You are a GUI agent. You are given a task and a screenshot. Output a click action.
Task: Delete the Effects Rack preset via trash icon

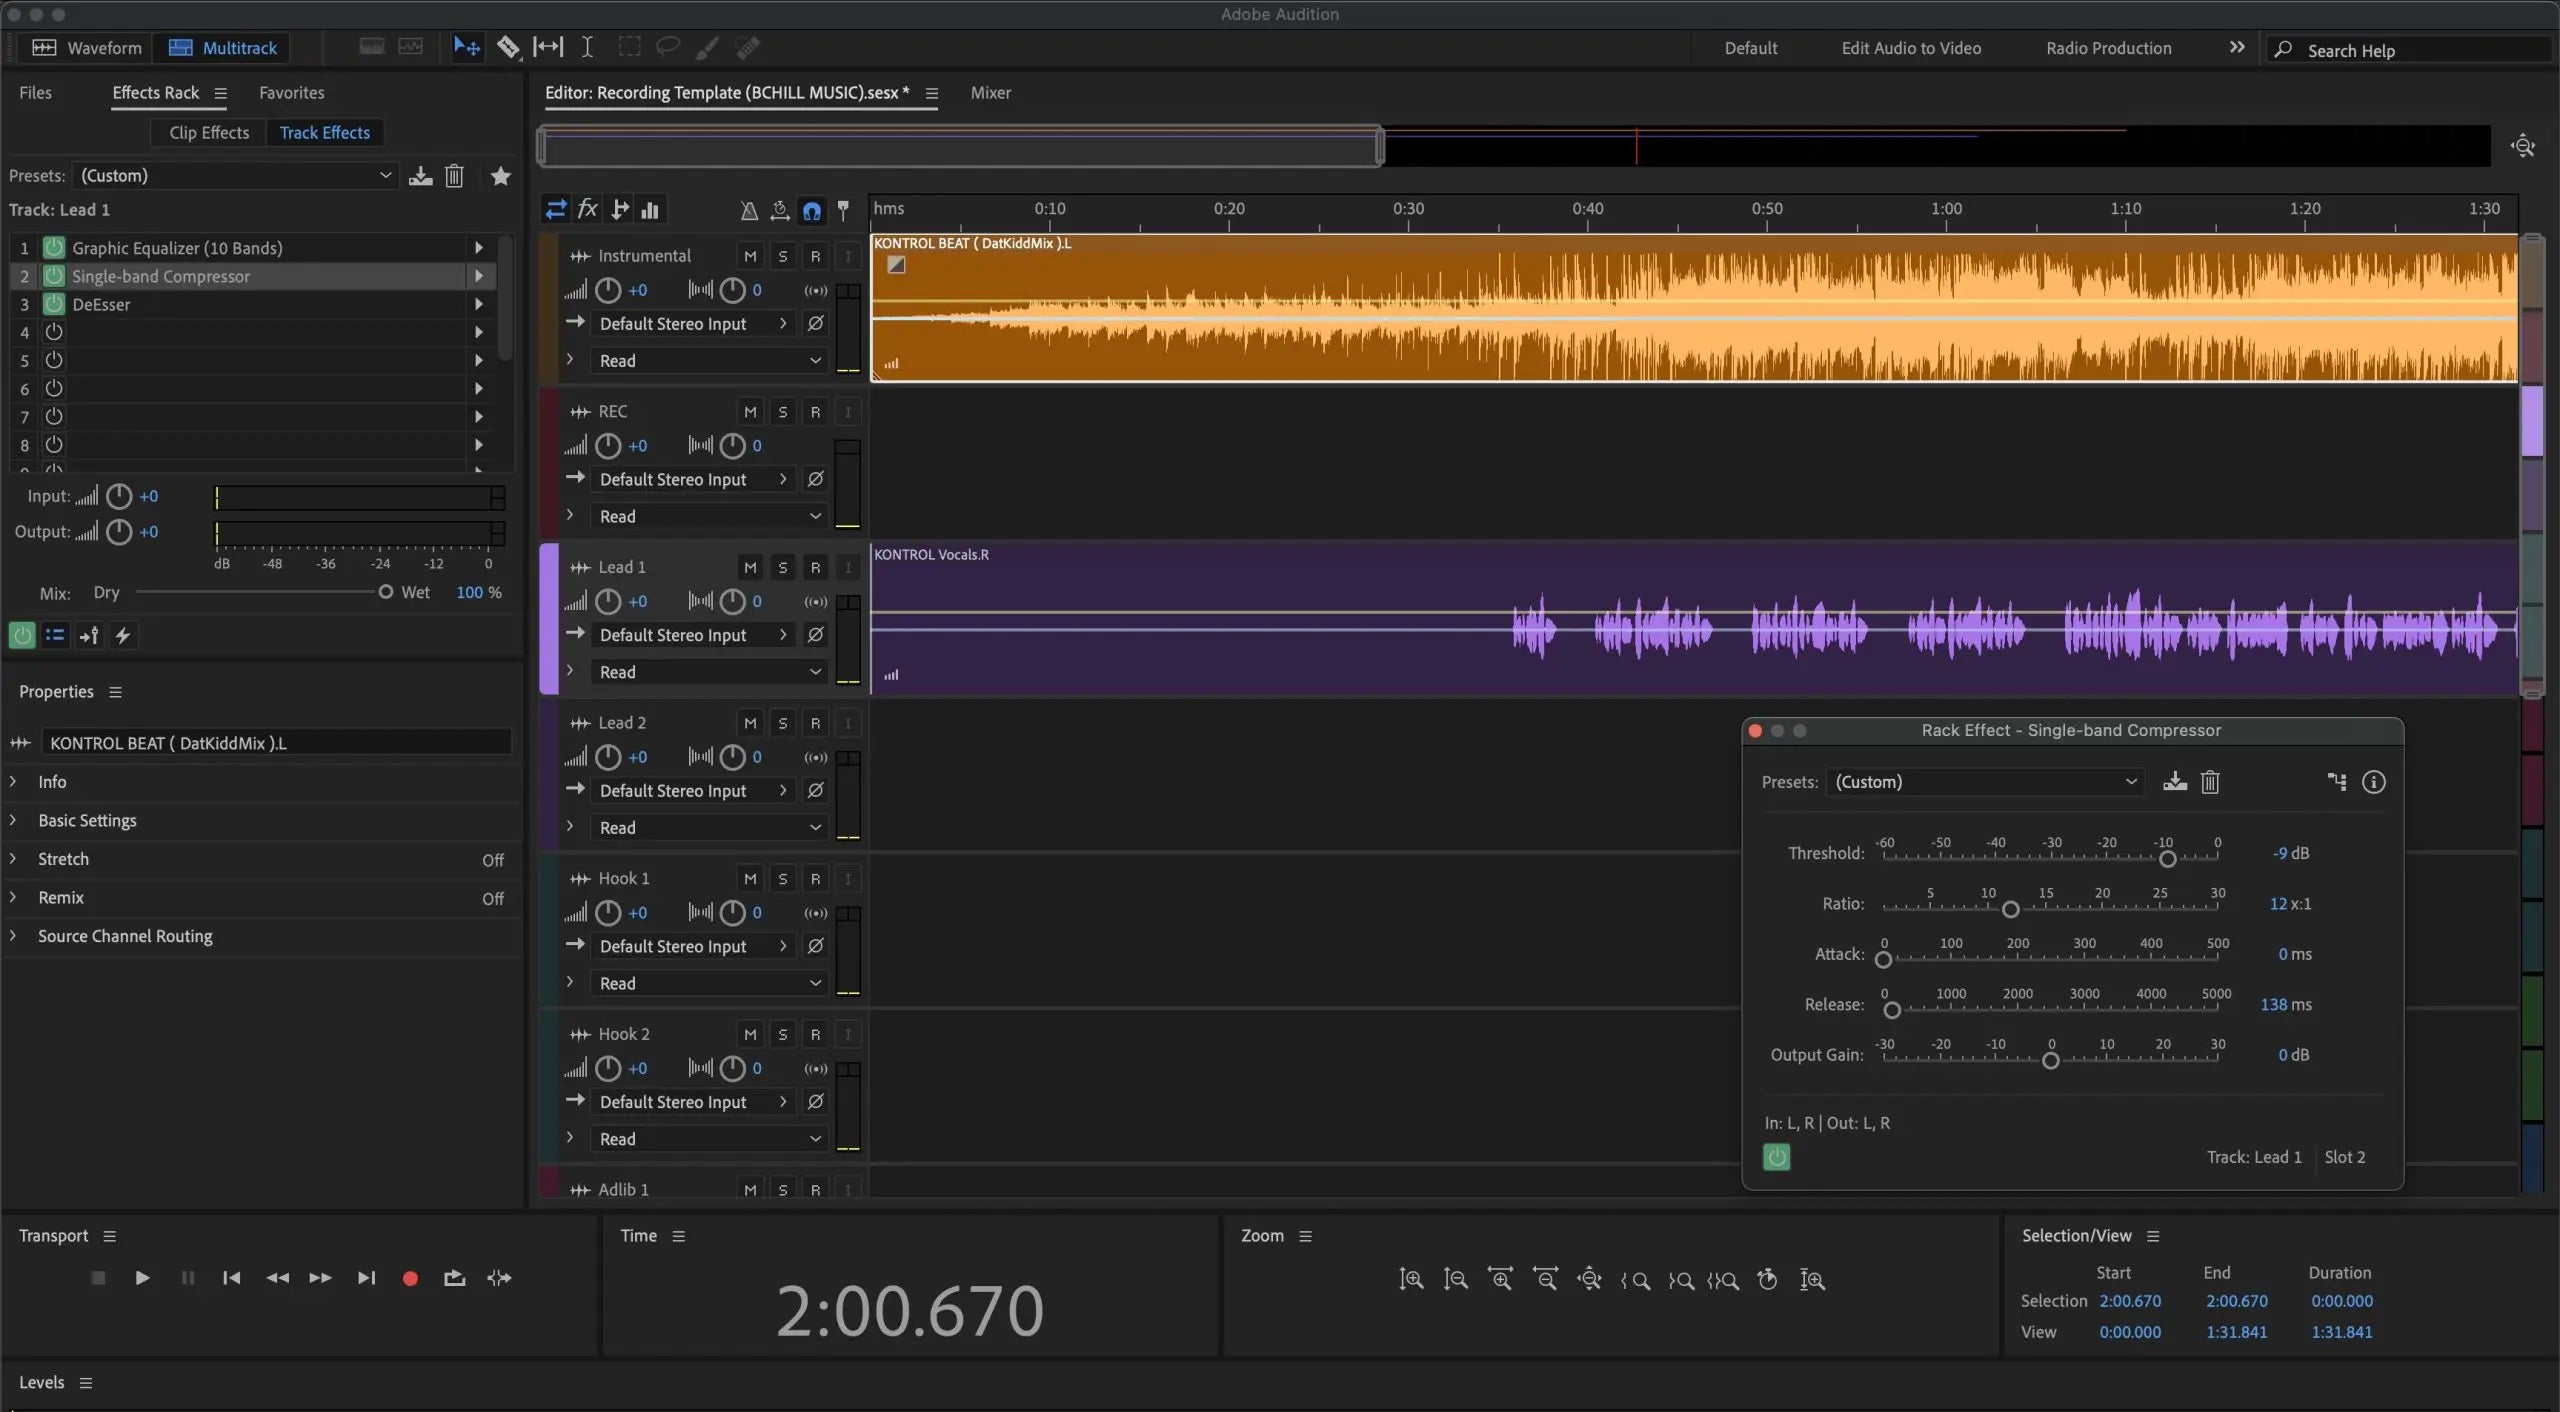[454, 176]
